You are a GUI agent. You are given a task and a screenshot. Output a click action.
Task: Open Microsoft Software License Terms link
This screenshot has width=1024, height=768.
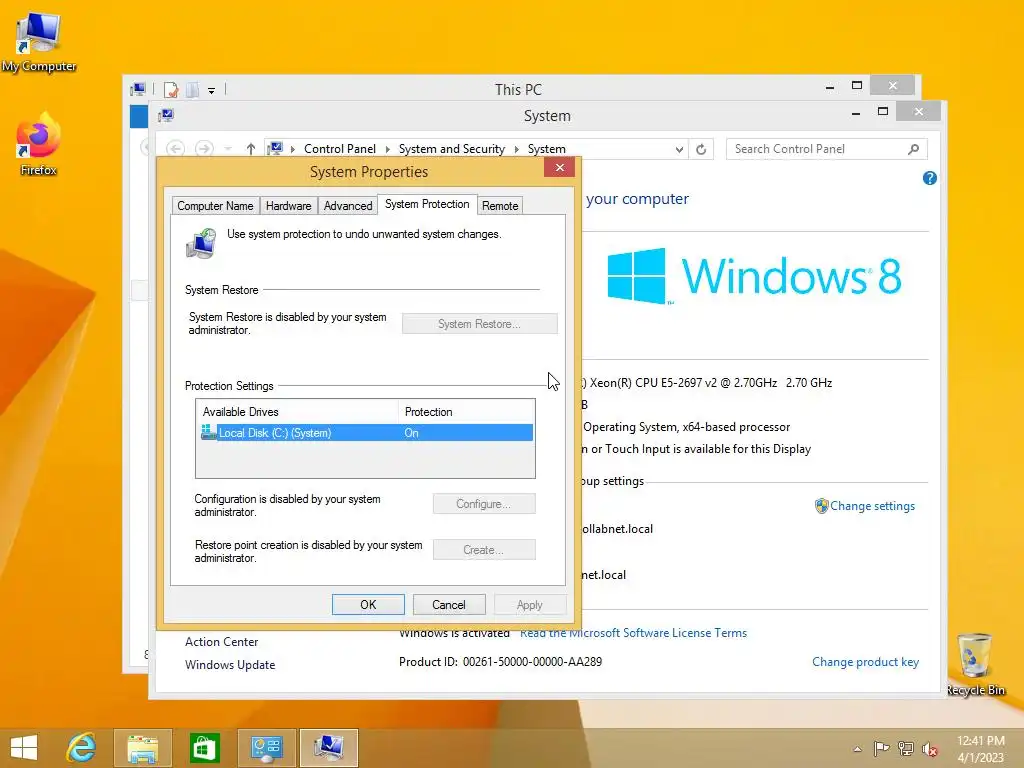click(x=633, y=633)
